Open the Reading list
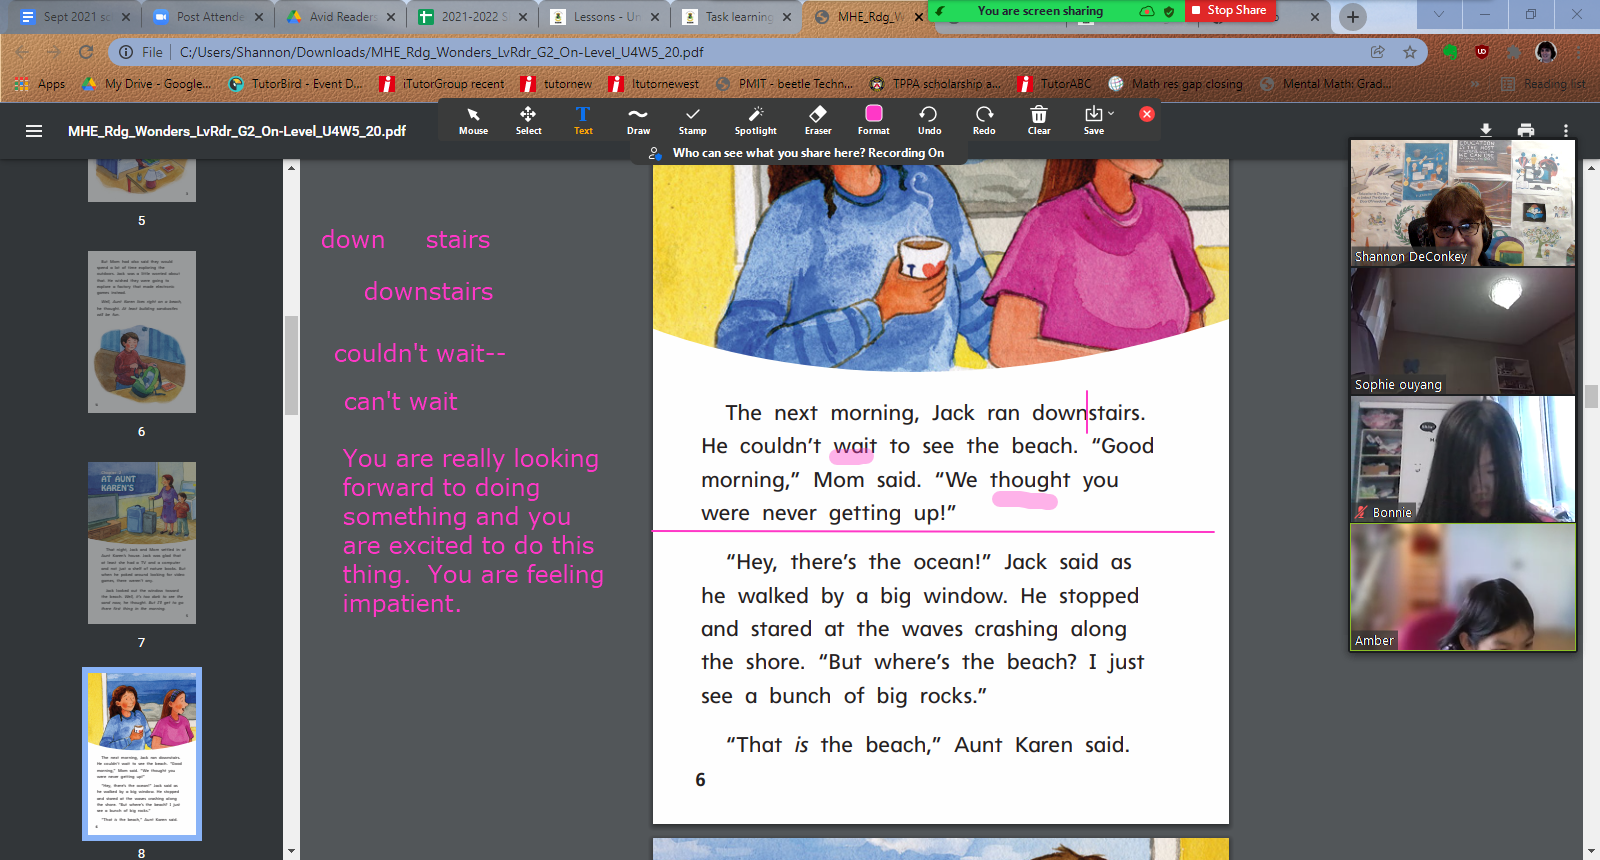 [x=1544, y=84]
